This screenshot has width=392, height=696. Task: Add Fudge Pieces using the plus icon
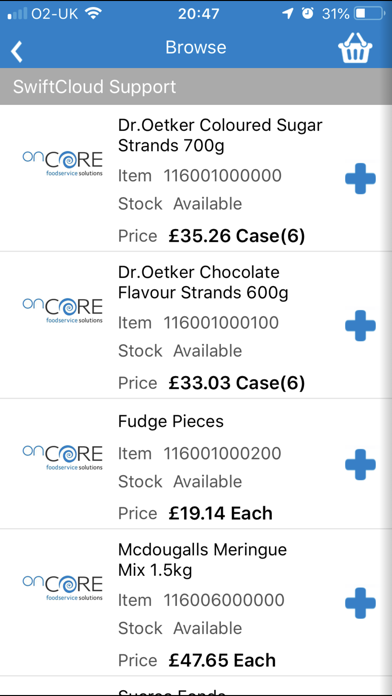[x=360, y=464]
